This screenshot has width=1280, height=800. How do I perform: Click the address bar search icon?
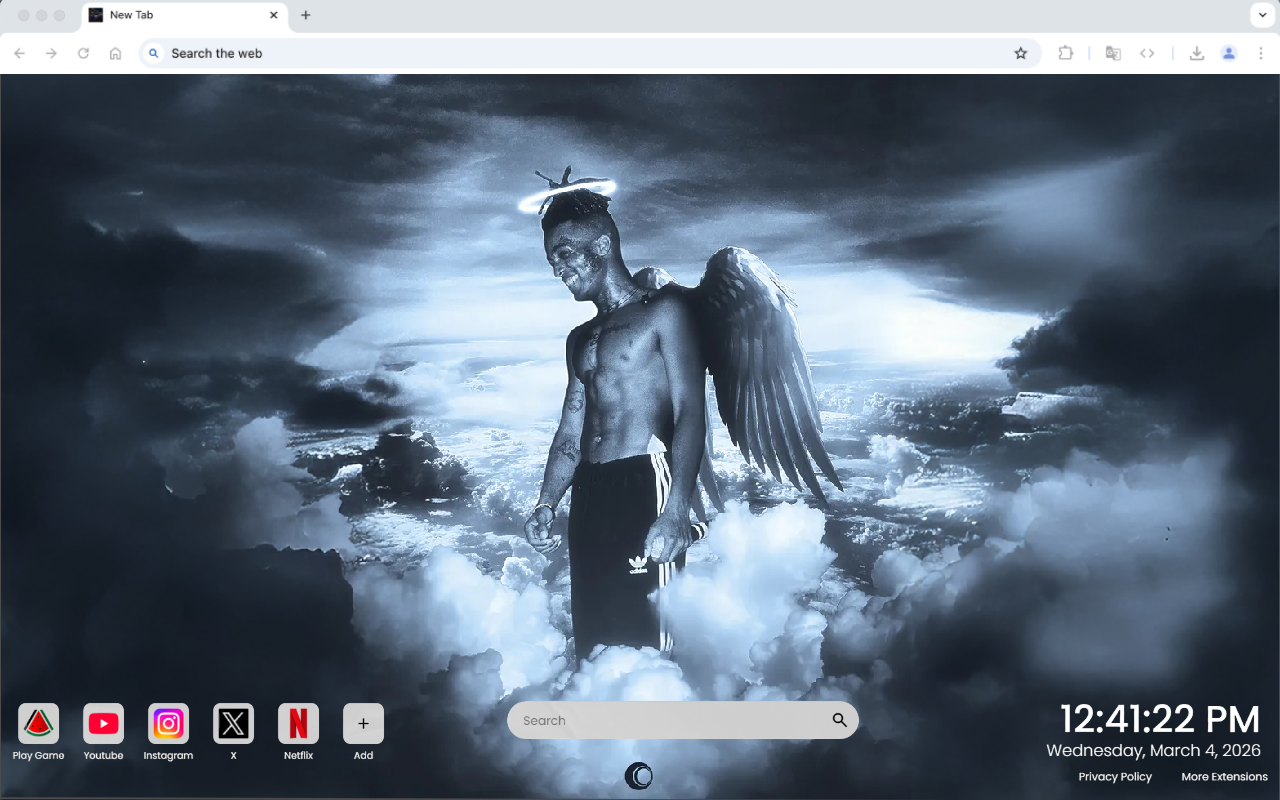pos(154,53)
